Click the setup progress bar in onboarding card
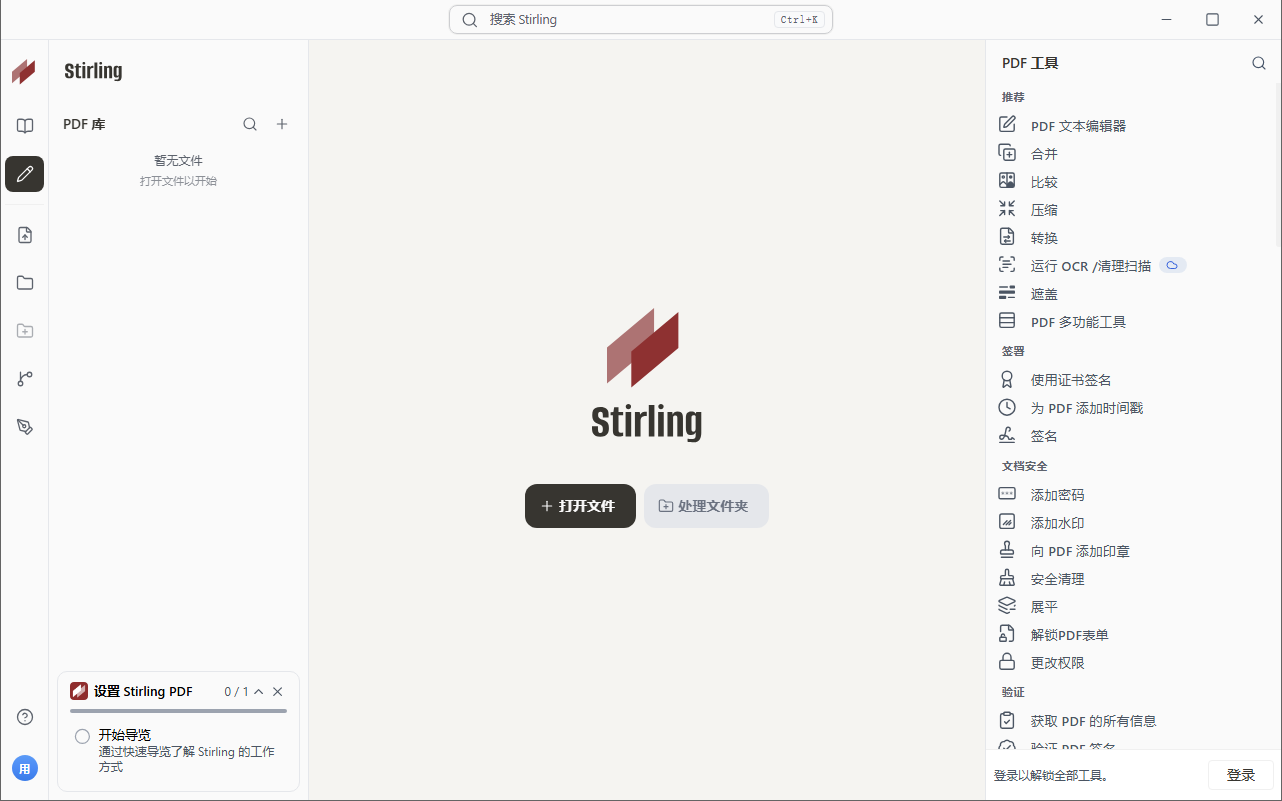Screen dimensions: 1282x801 178,711
